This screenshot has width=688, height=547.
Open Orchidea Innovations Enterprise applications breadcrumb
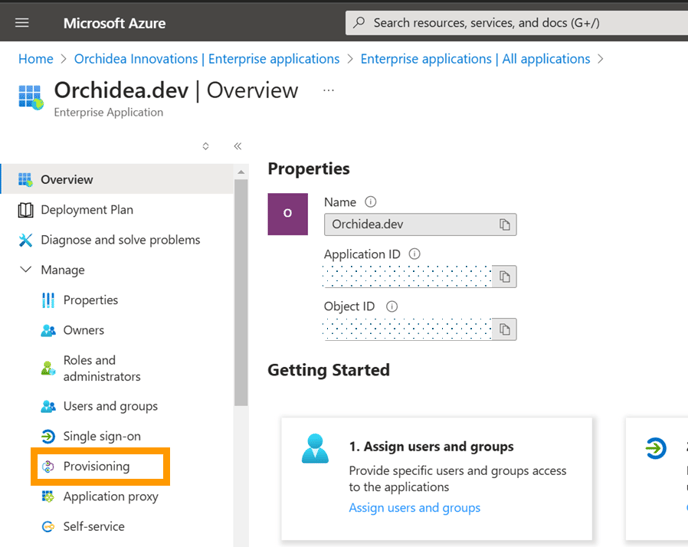[x=207, y=59]
